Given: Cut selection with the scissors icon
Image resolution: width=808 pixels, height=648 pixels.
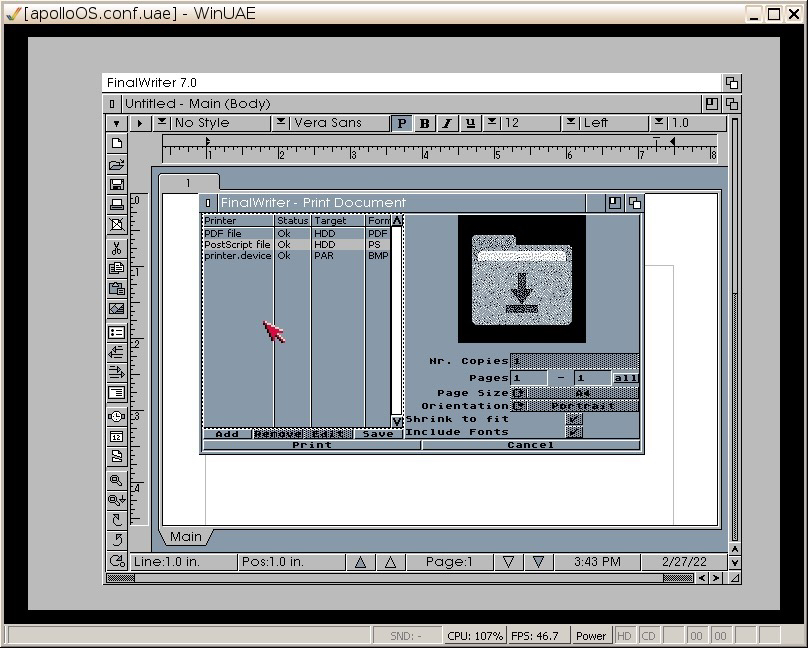Looking at the screenshot, I should click(x=117, y=248).
